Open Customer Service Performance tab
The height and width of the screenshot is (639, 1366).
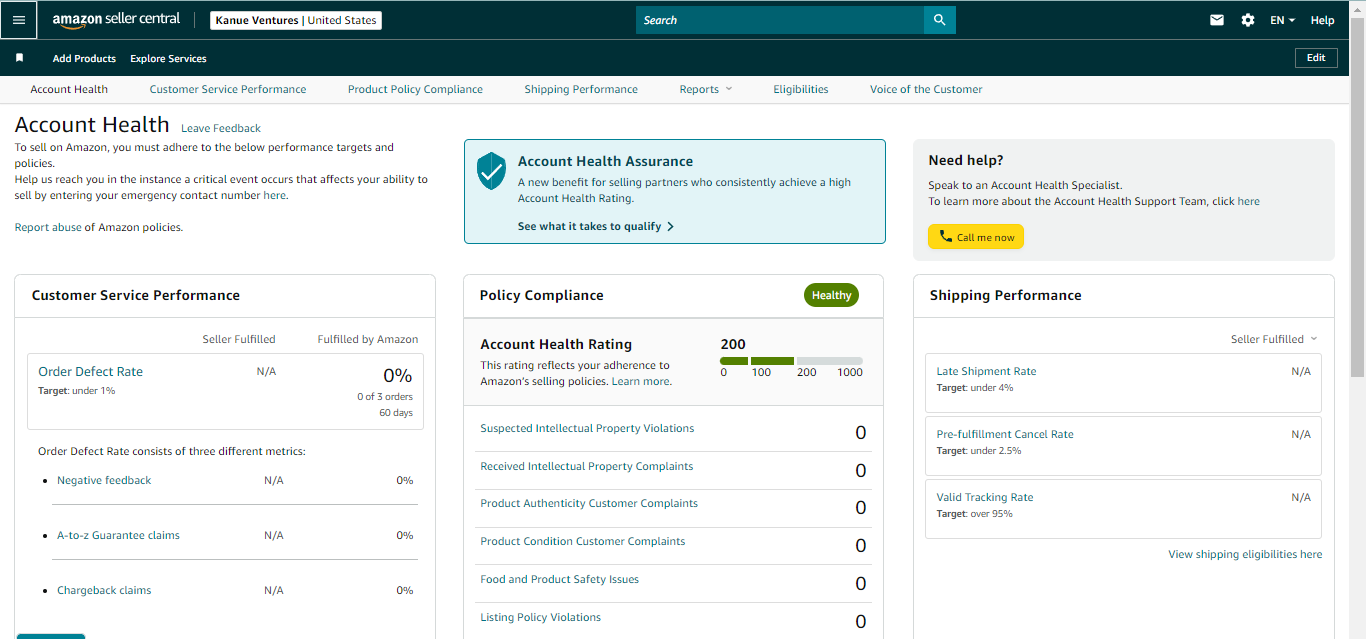(228, 89)
